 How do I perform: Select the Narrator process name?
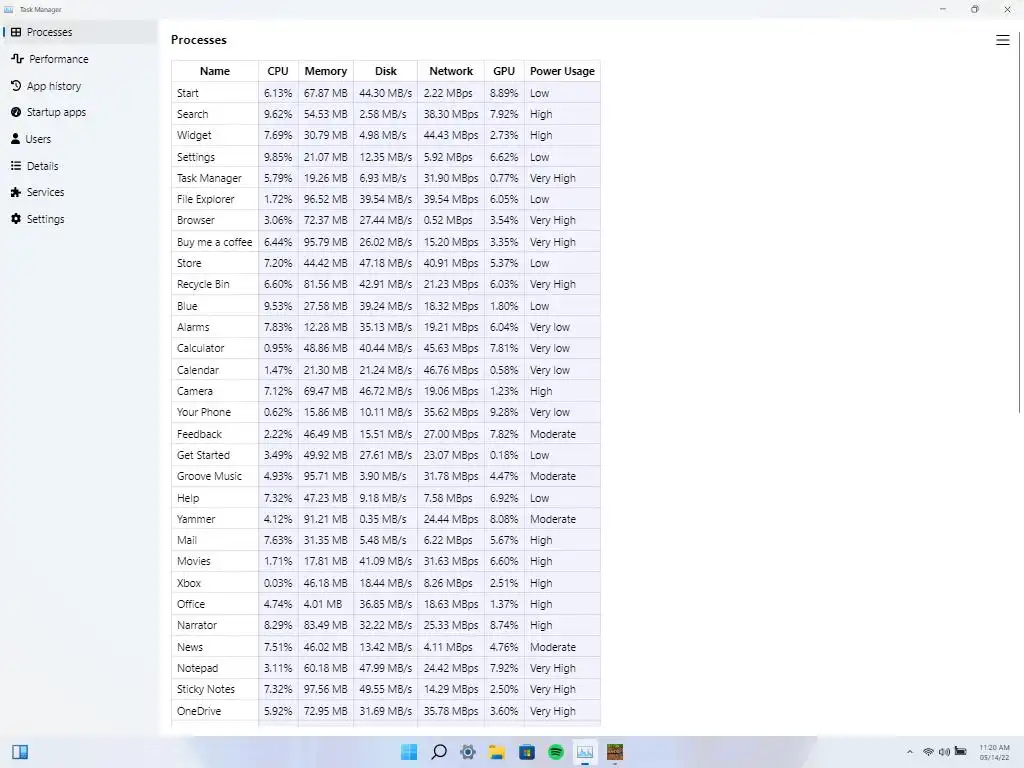197,625
